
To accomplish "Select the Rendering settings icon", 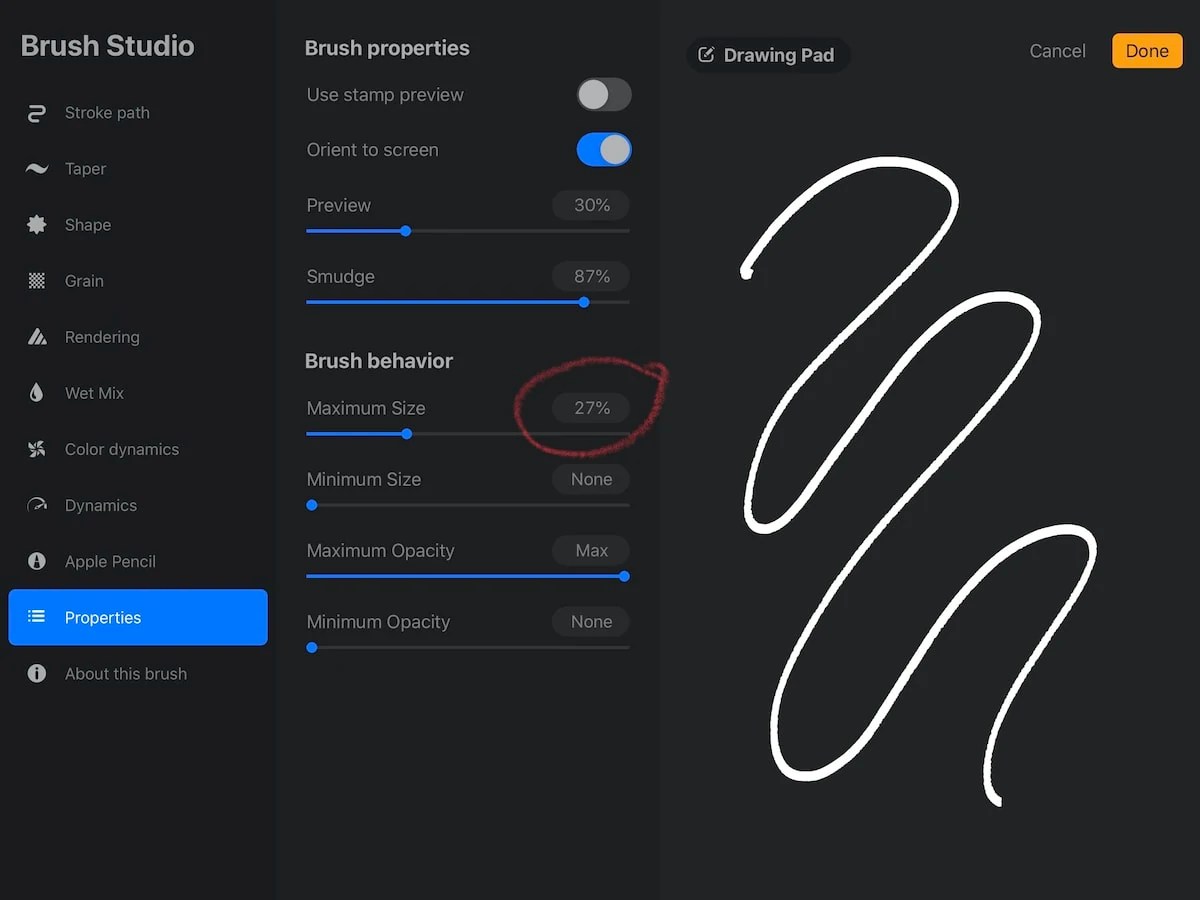I will [36, 337].
